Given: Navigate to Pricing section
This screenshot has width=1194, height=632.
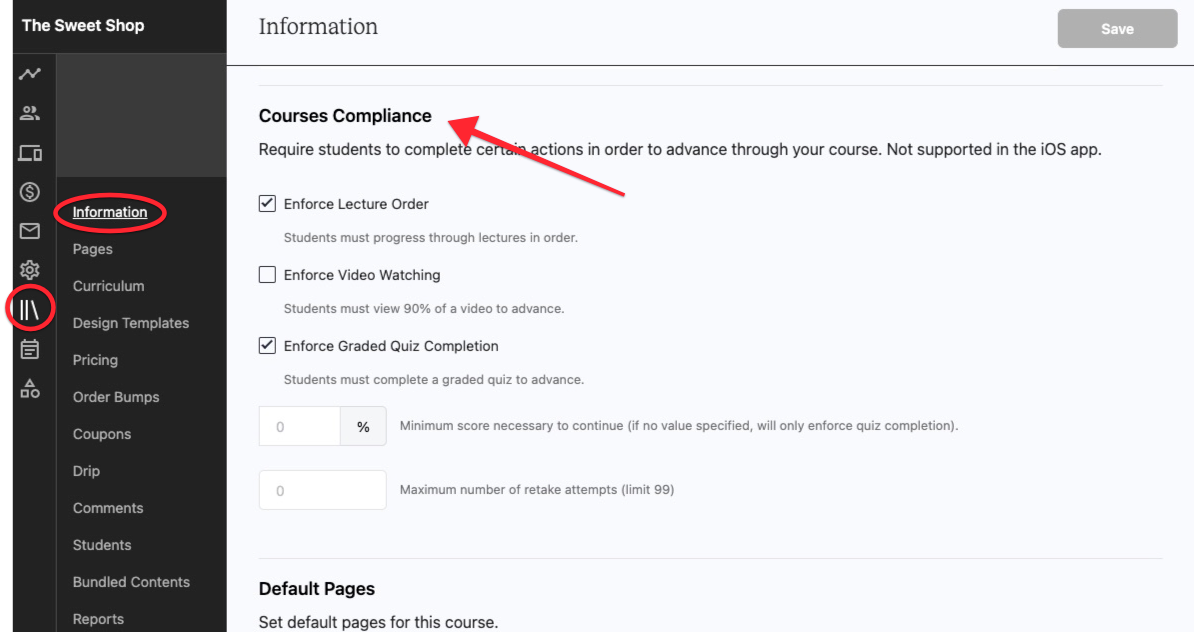Looking at the screenshot, I should click(x=95, y=360).
